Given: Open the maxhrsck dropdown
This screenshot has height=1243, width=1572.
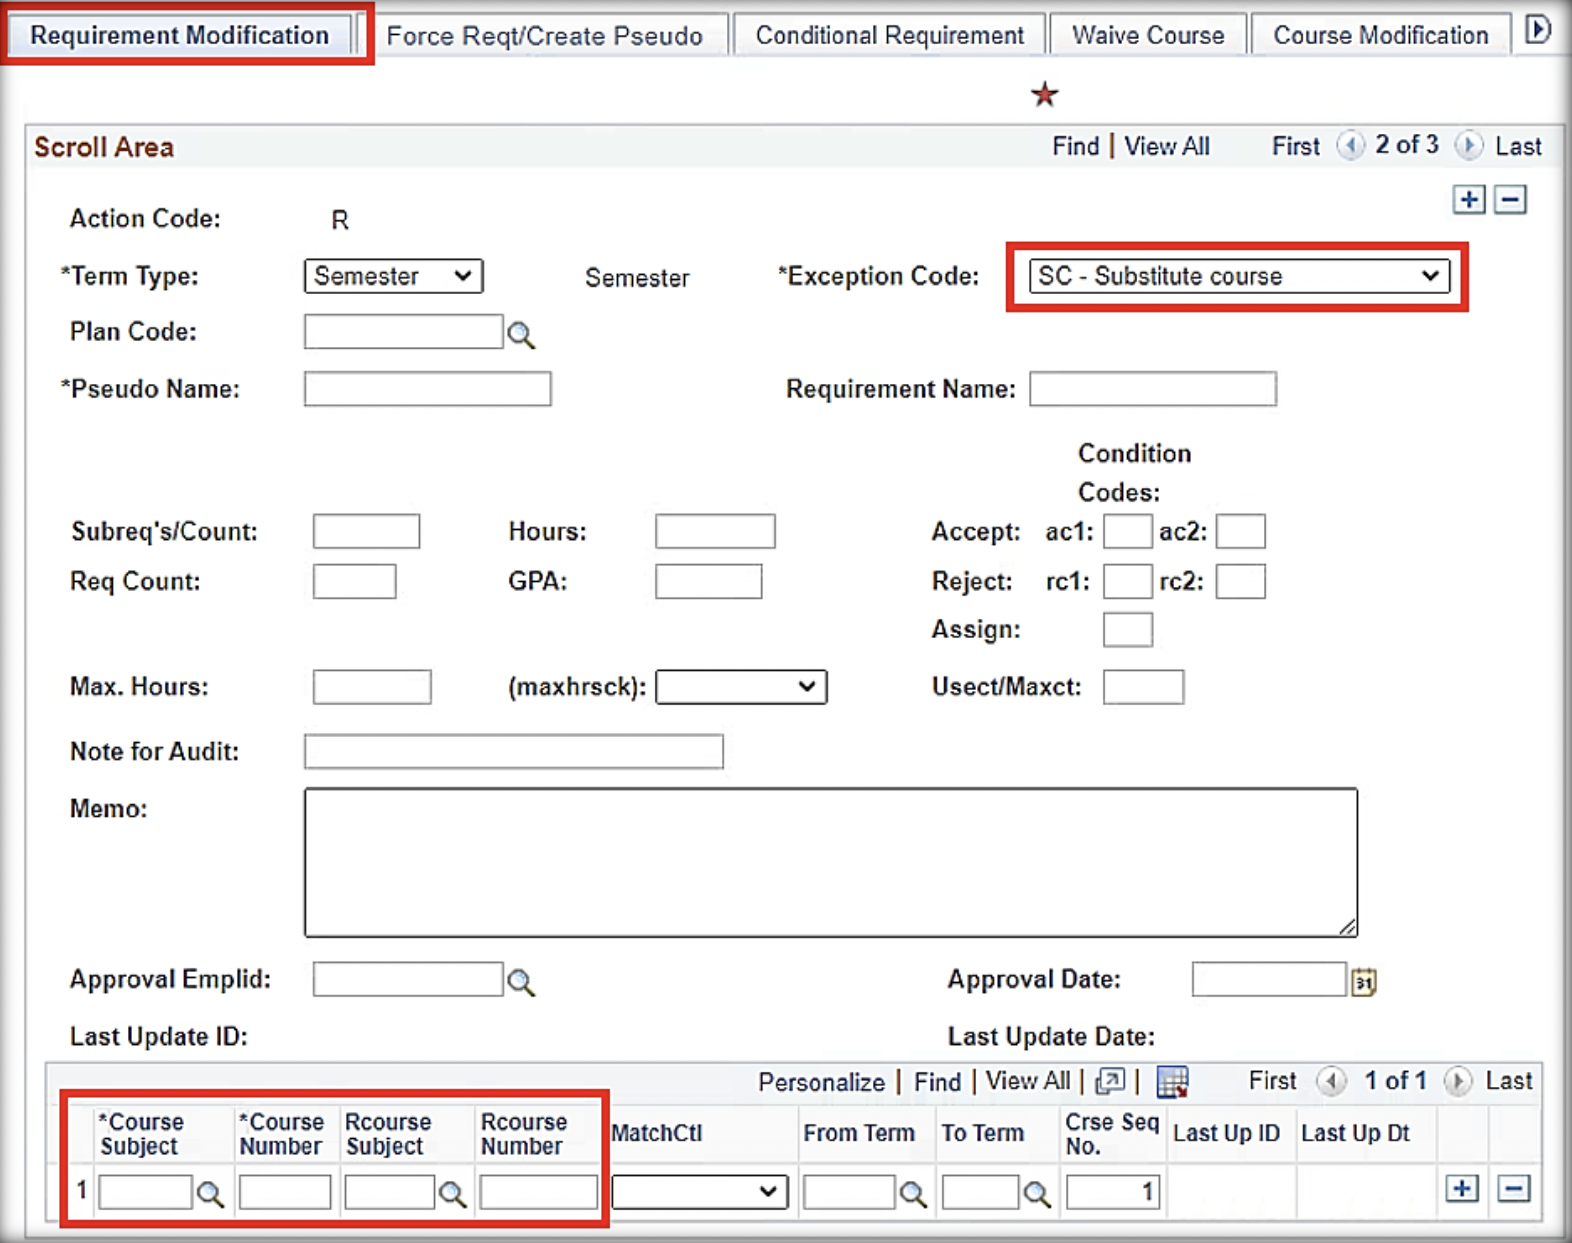Looking at the screenshot, I should coord(740,687).
